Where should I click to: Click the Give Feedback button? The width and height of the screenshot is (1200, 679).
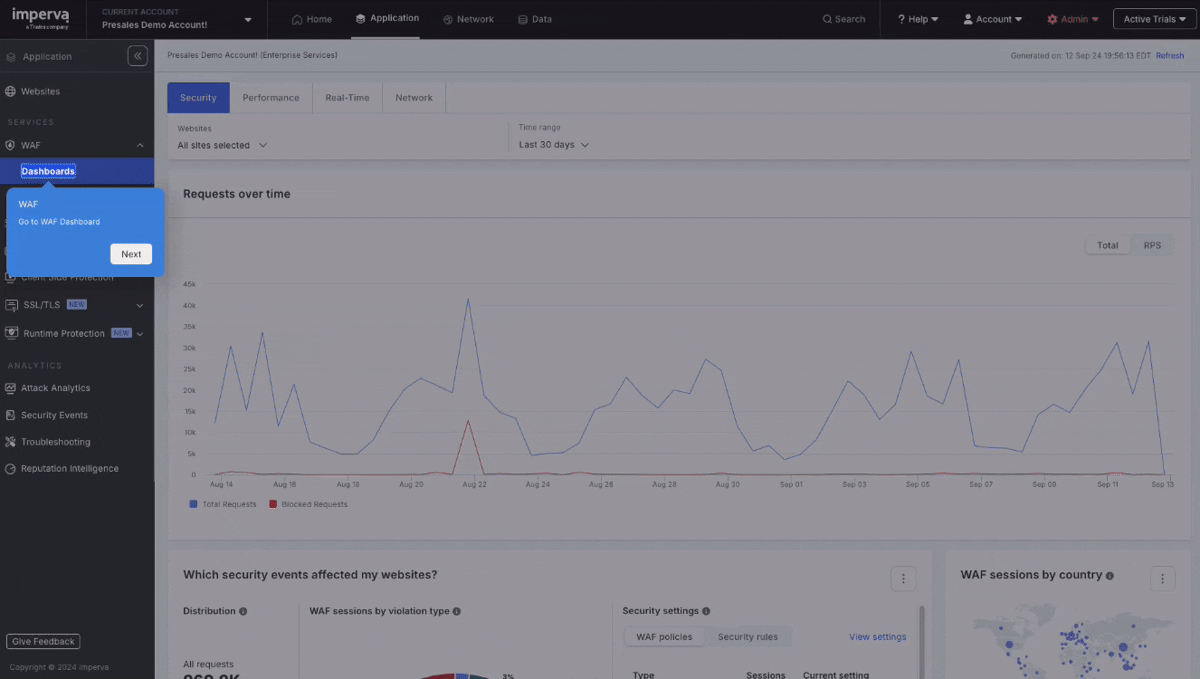pyautogui.click(x=43, y=642)
